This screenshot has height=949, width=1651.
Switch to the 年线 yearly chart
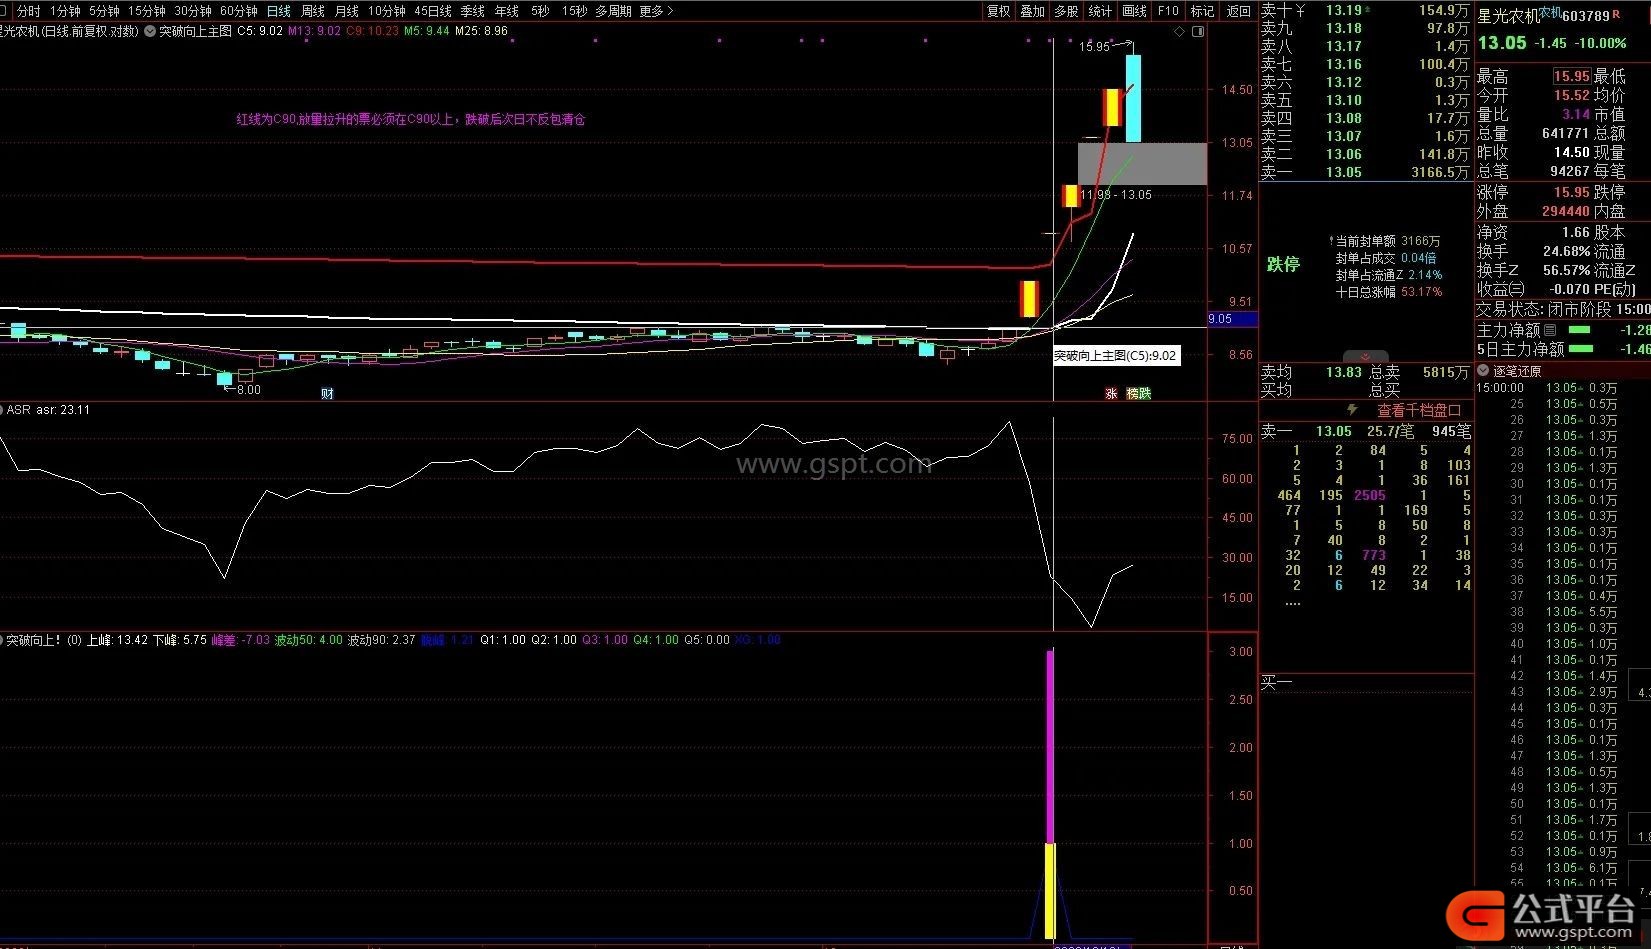point(507,11)
